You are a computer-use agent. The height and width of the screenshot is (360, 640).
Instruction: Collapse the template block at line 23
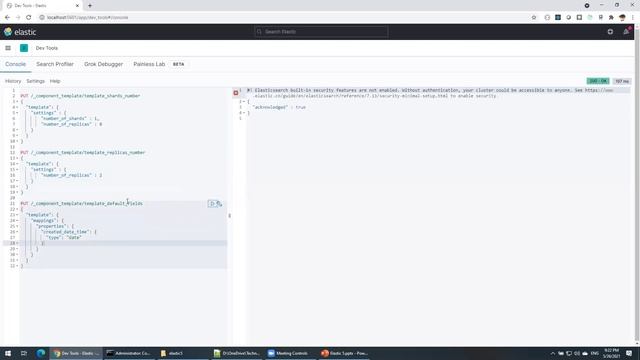(17, 215)
